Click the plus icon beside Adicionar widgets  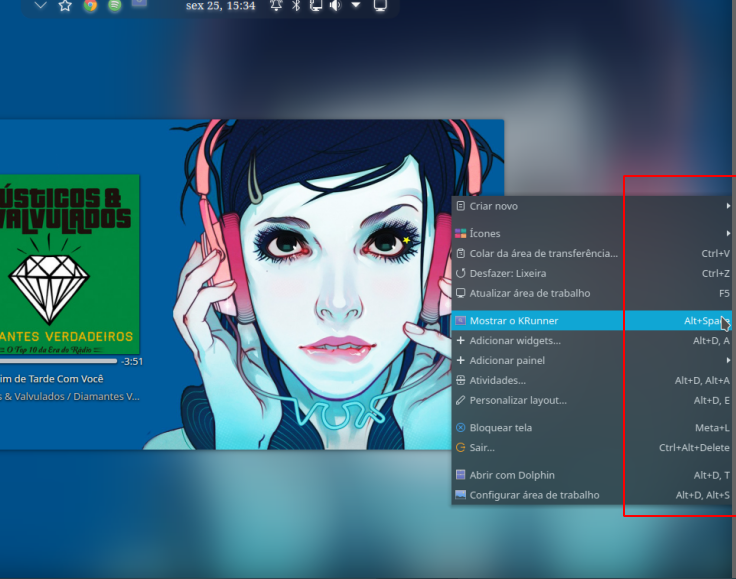click(x=461, y=341)
